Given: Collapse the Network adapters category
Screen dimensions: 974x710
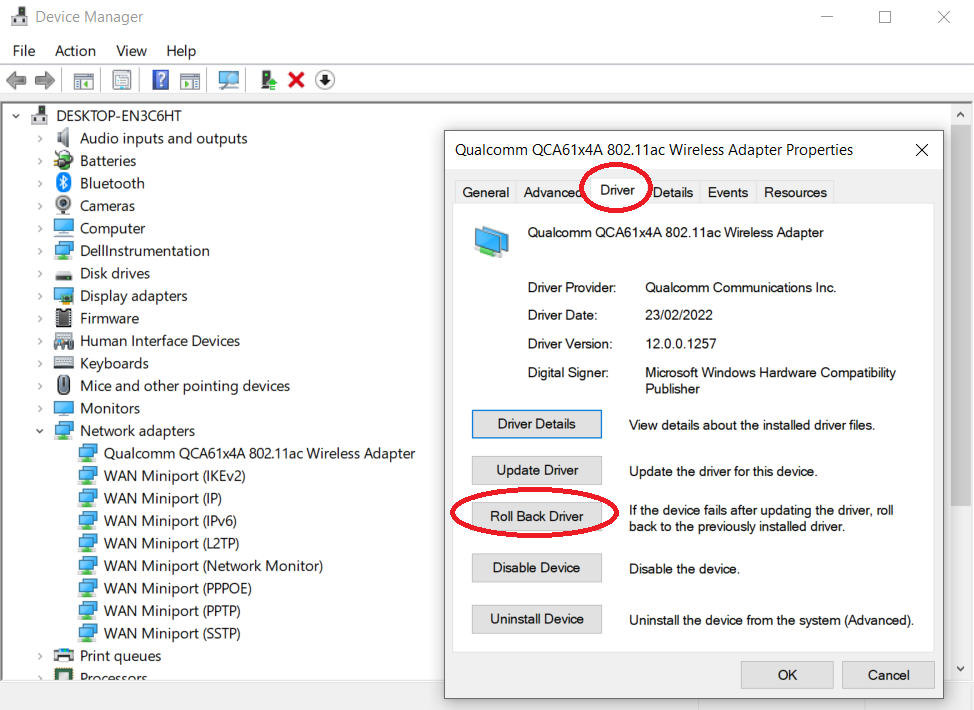Looking at the screenshot, I should pos(40,430).
